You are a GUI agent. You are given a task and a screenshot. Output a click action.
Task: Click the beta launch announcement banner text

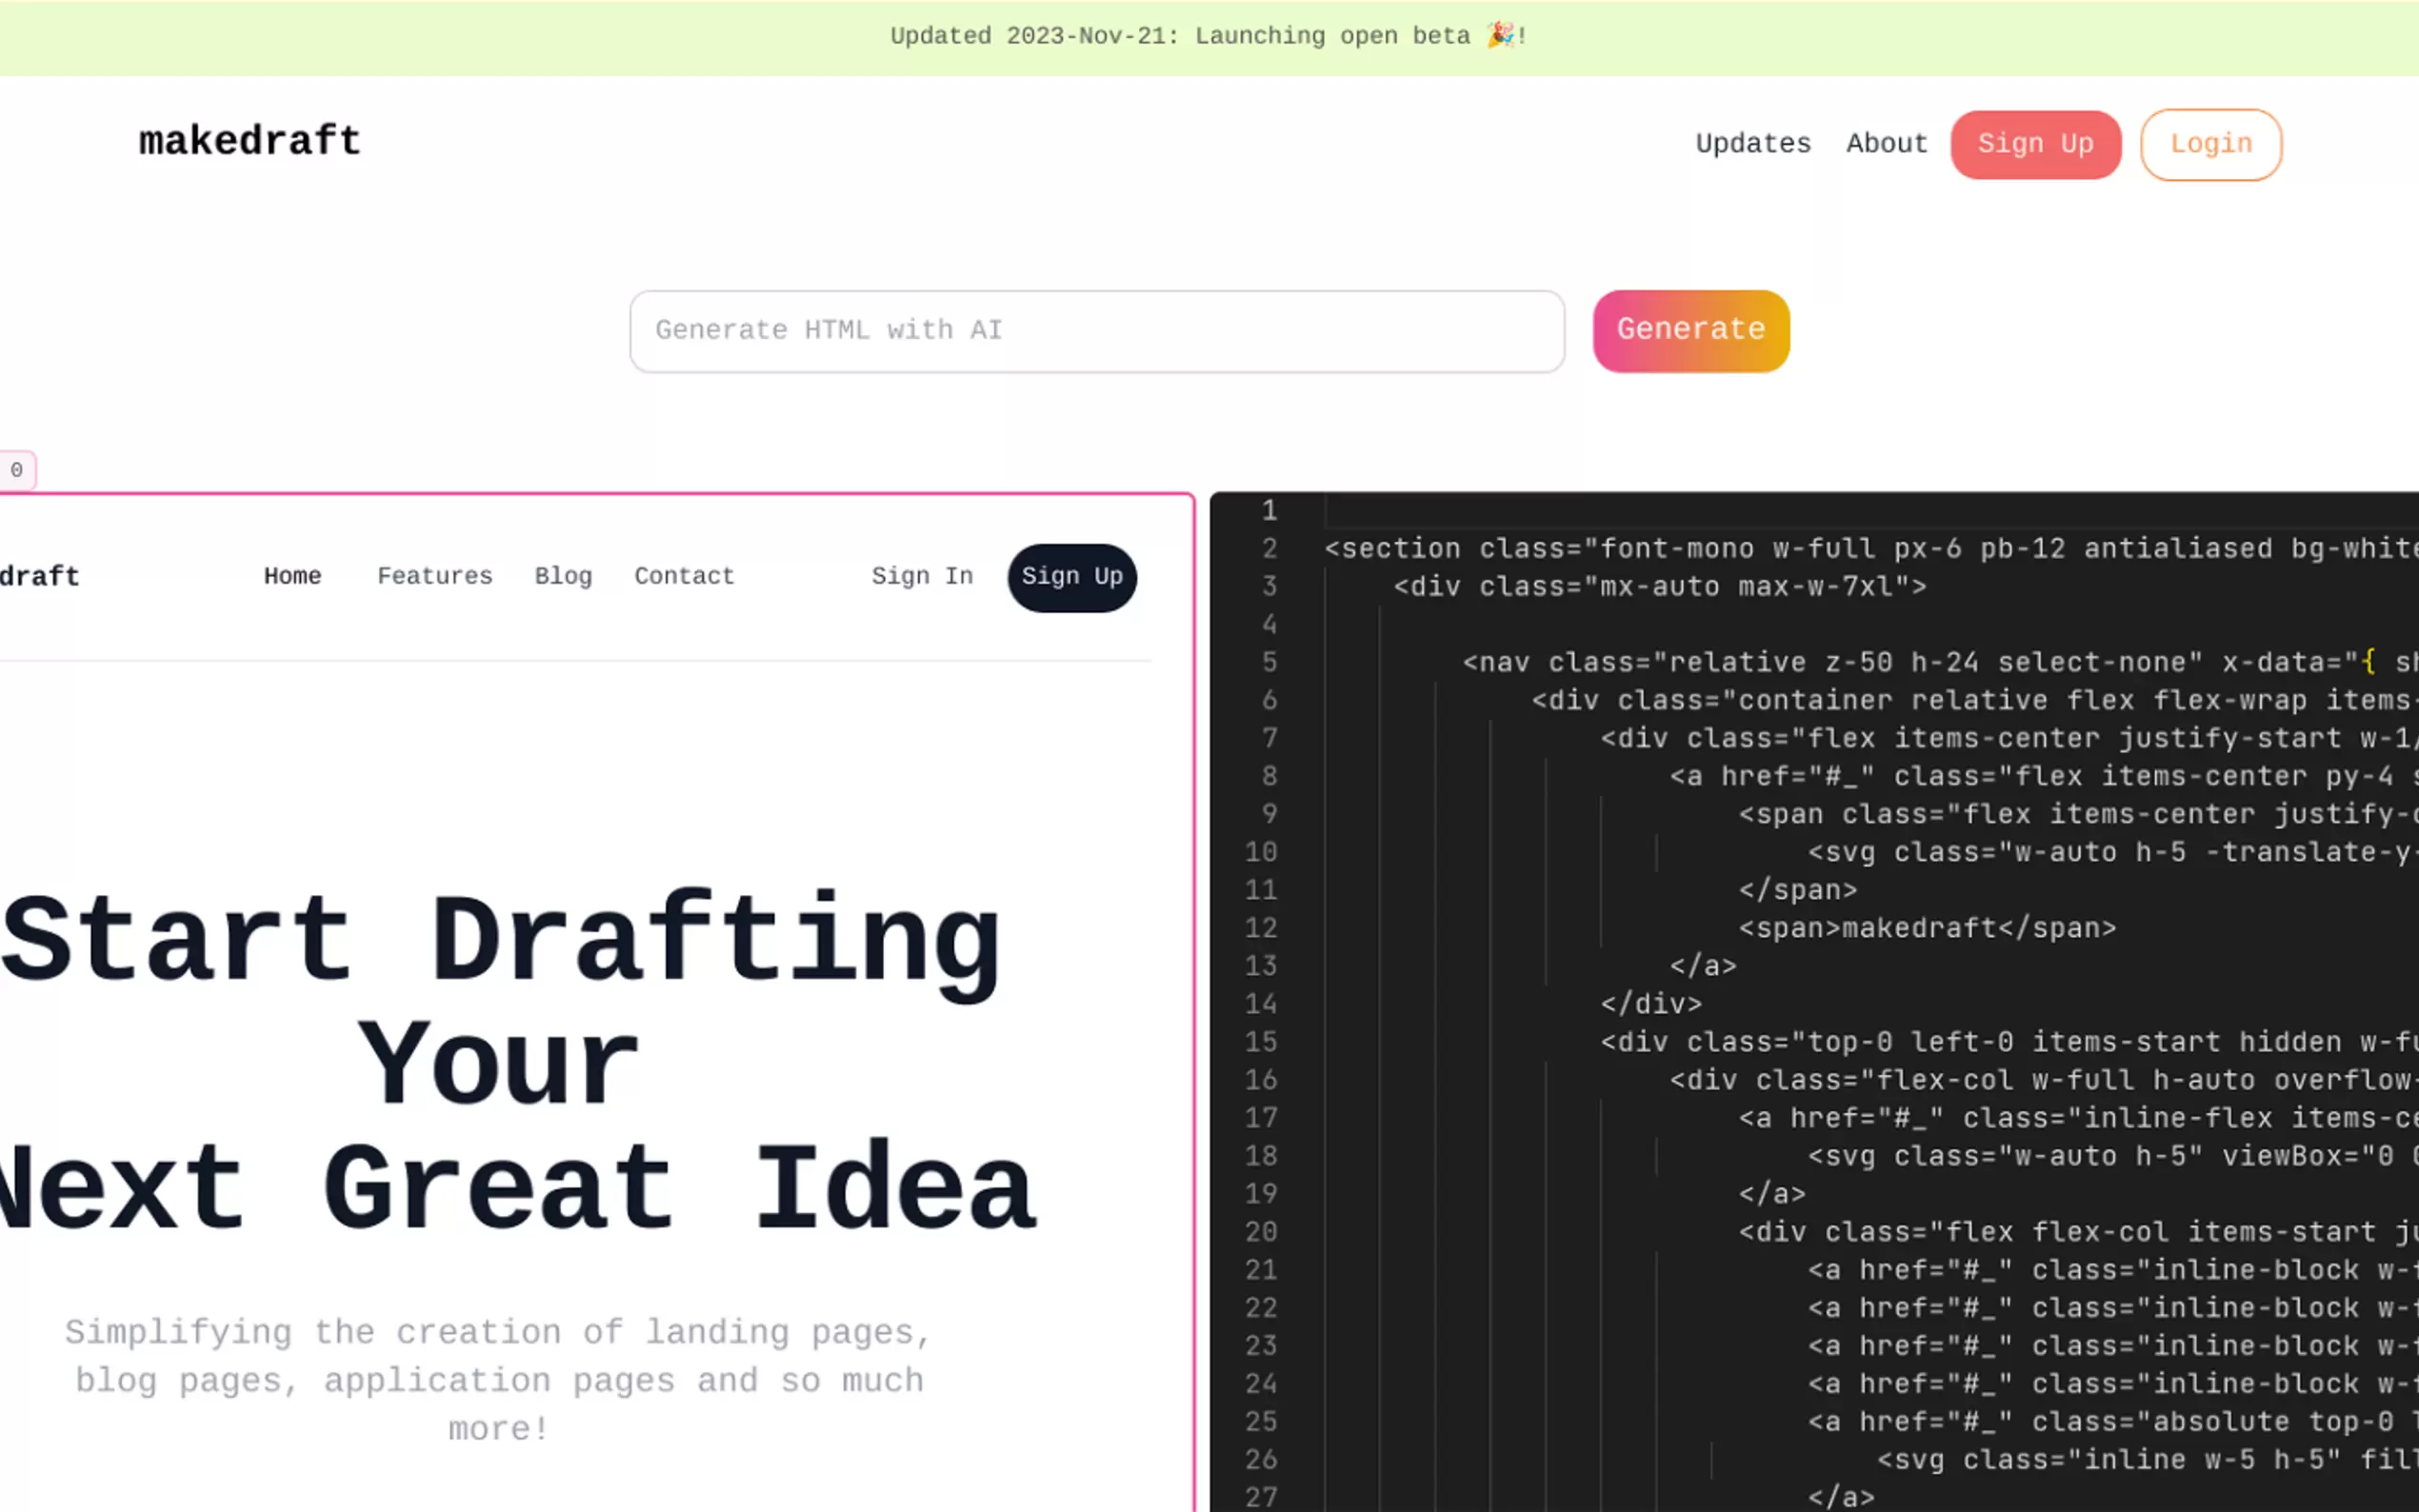(1209, 36)
